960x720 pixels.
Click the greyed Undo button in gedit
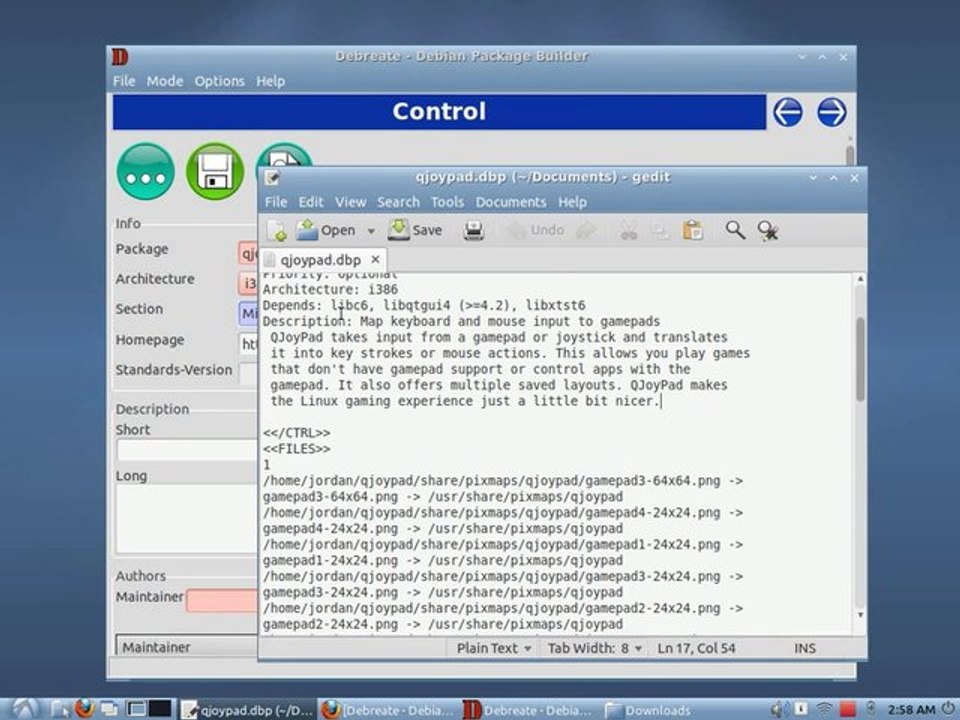coord(535,231)
